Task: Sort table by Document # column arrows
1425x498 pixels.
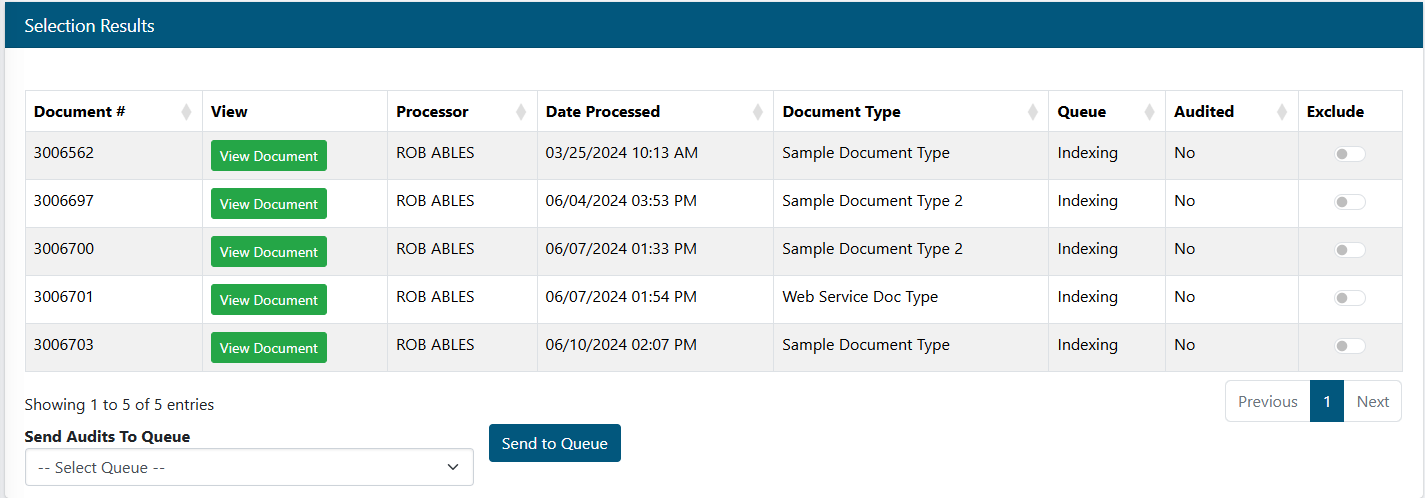Action: 186,112
